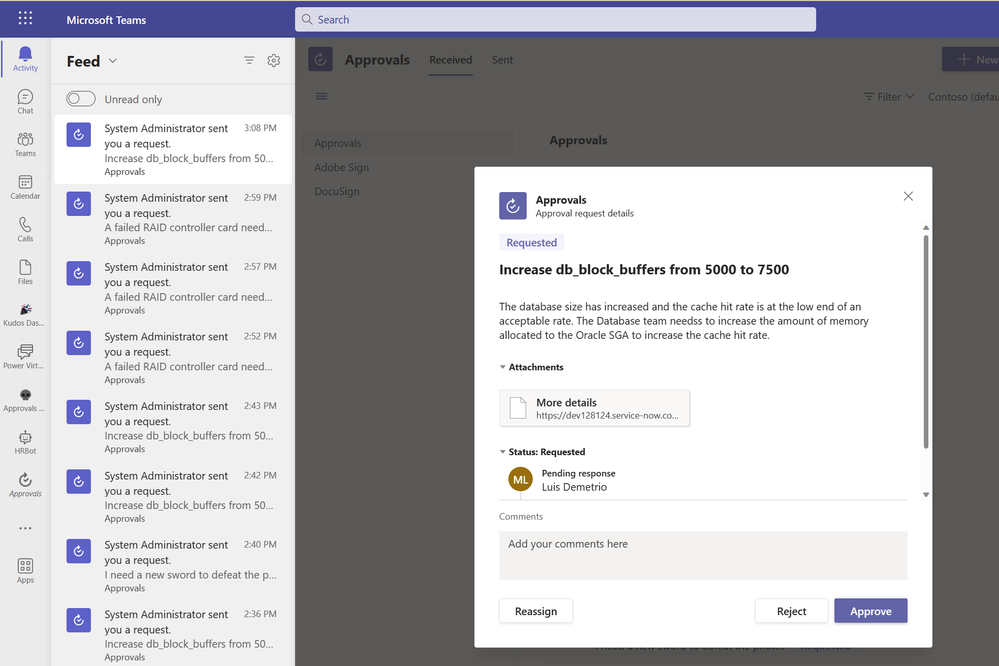999x666 pixels.
Task: Open feed settings gear icon
Action: click(x=273, y=60)
